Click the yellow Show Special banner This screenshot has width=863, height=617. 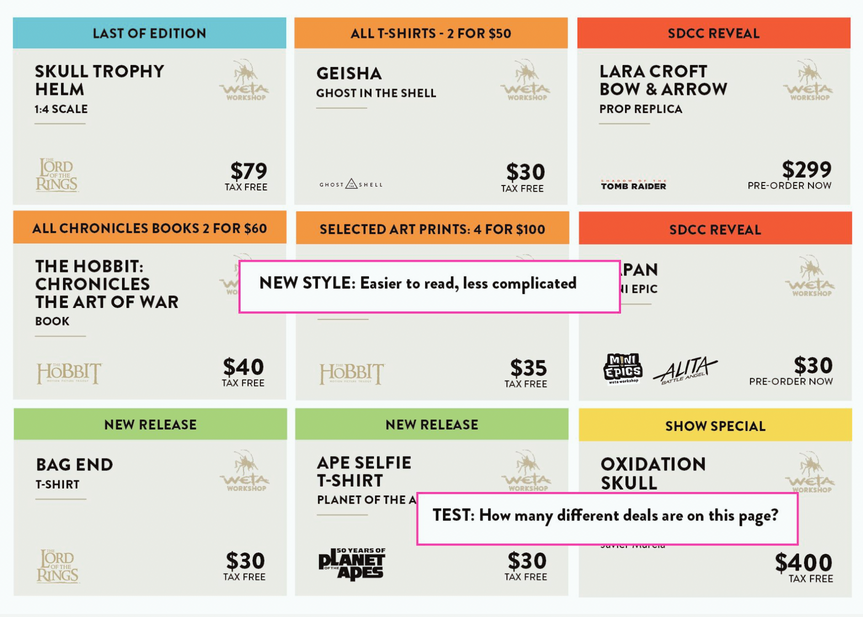715,426
